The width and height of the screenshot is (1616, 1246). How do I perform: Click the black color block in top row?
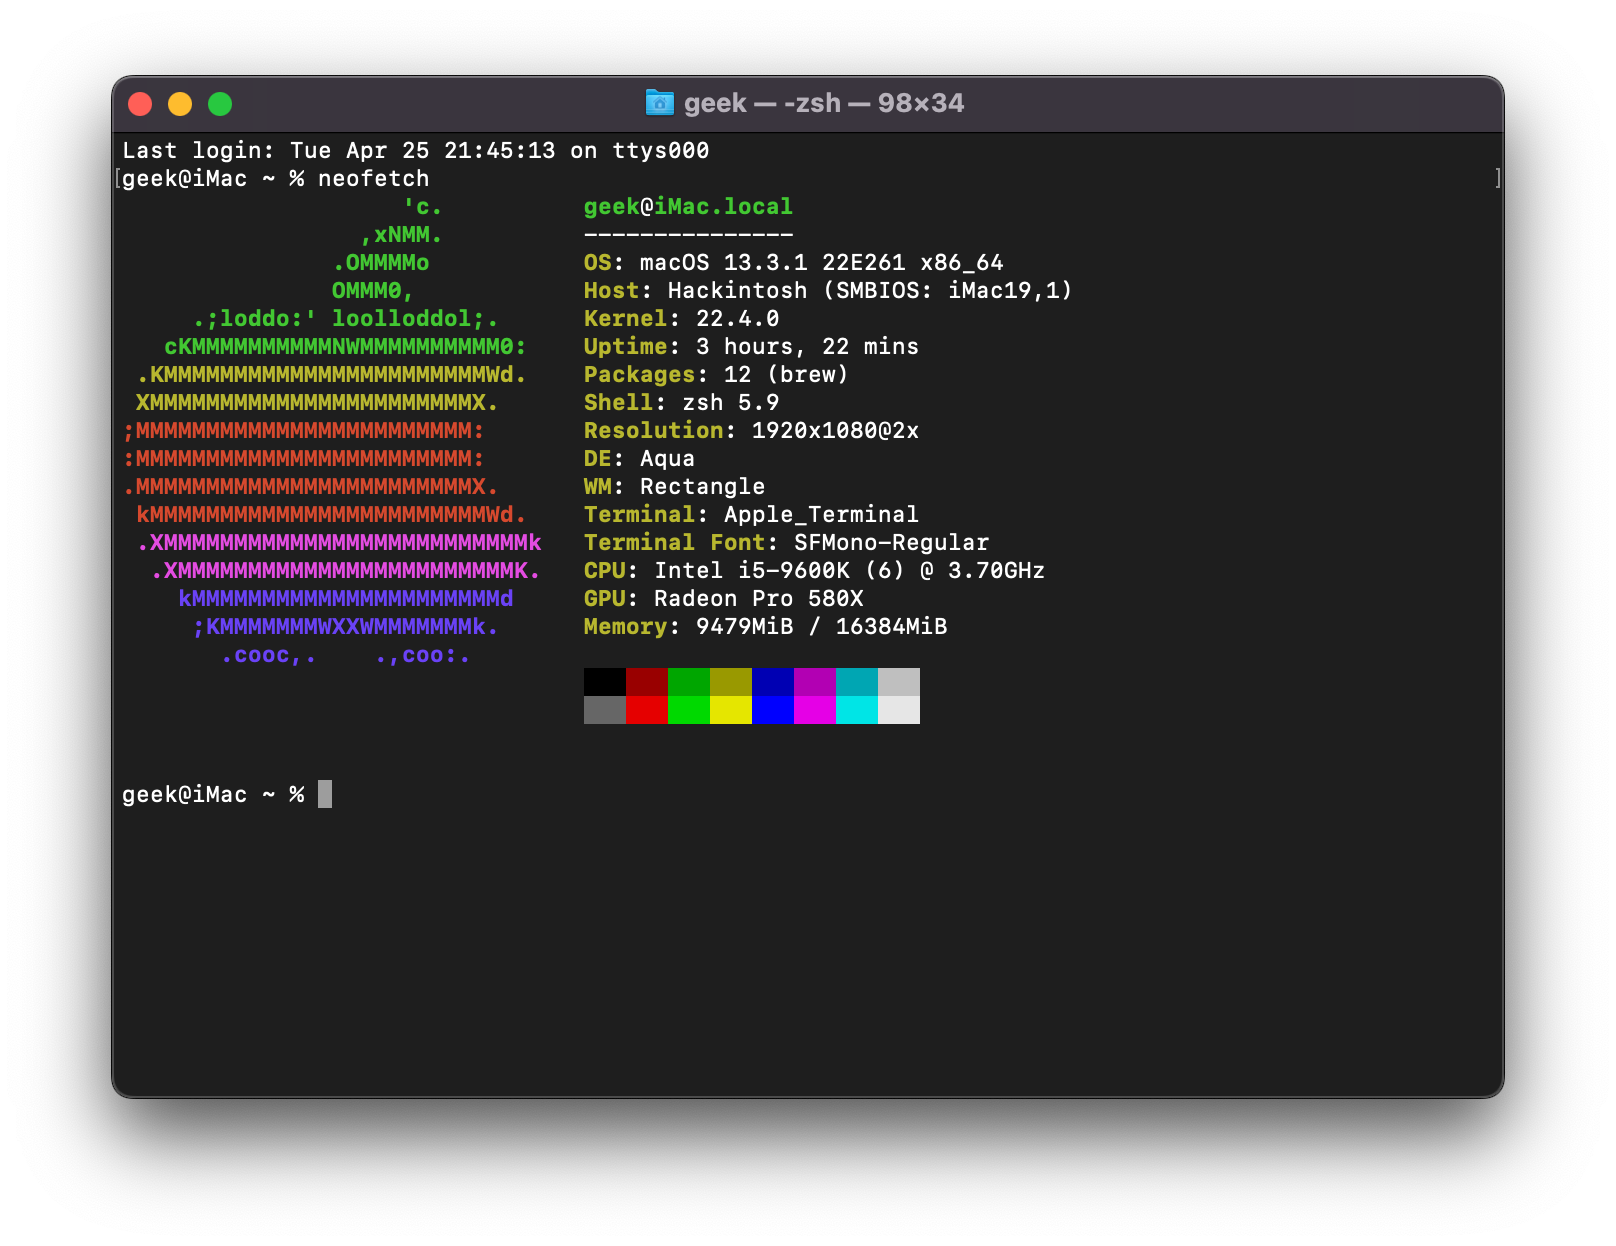tap(605, 682)
